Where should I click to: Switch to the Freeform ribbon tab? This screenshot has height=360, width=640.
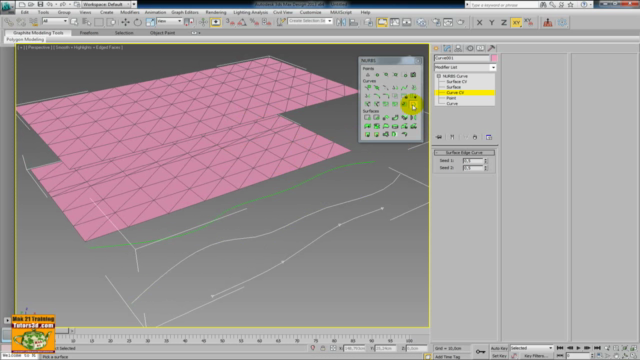(89, 33)
